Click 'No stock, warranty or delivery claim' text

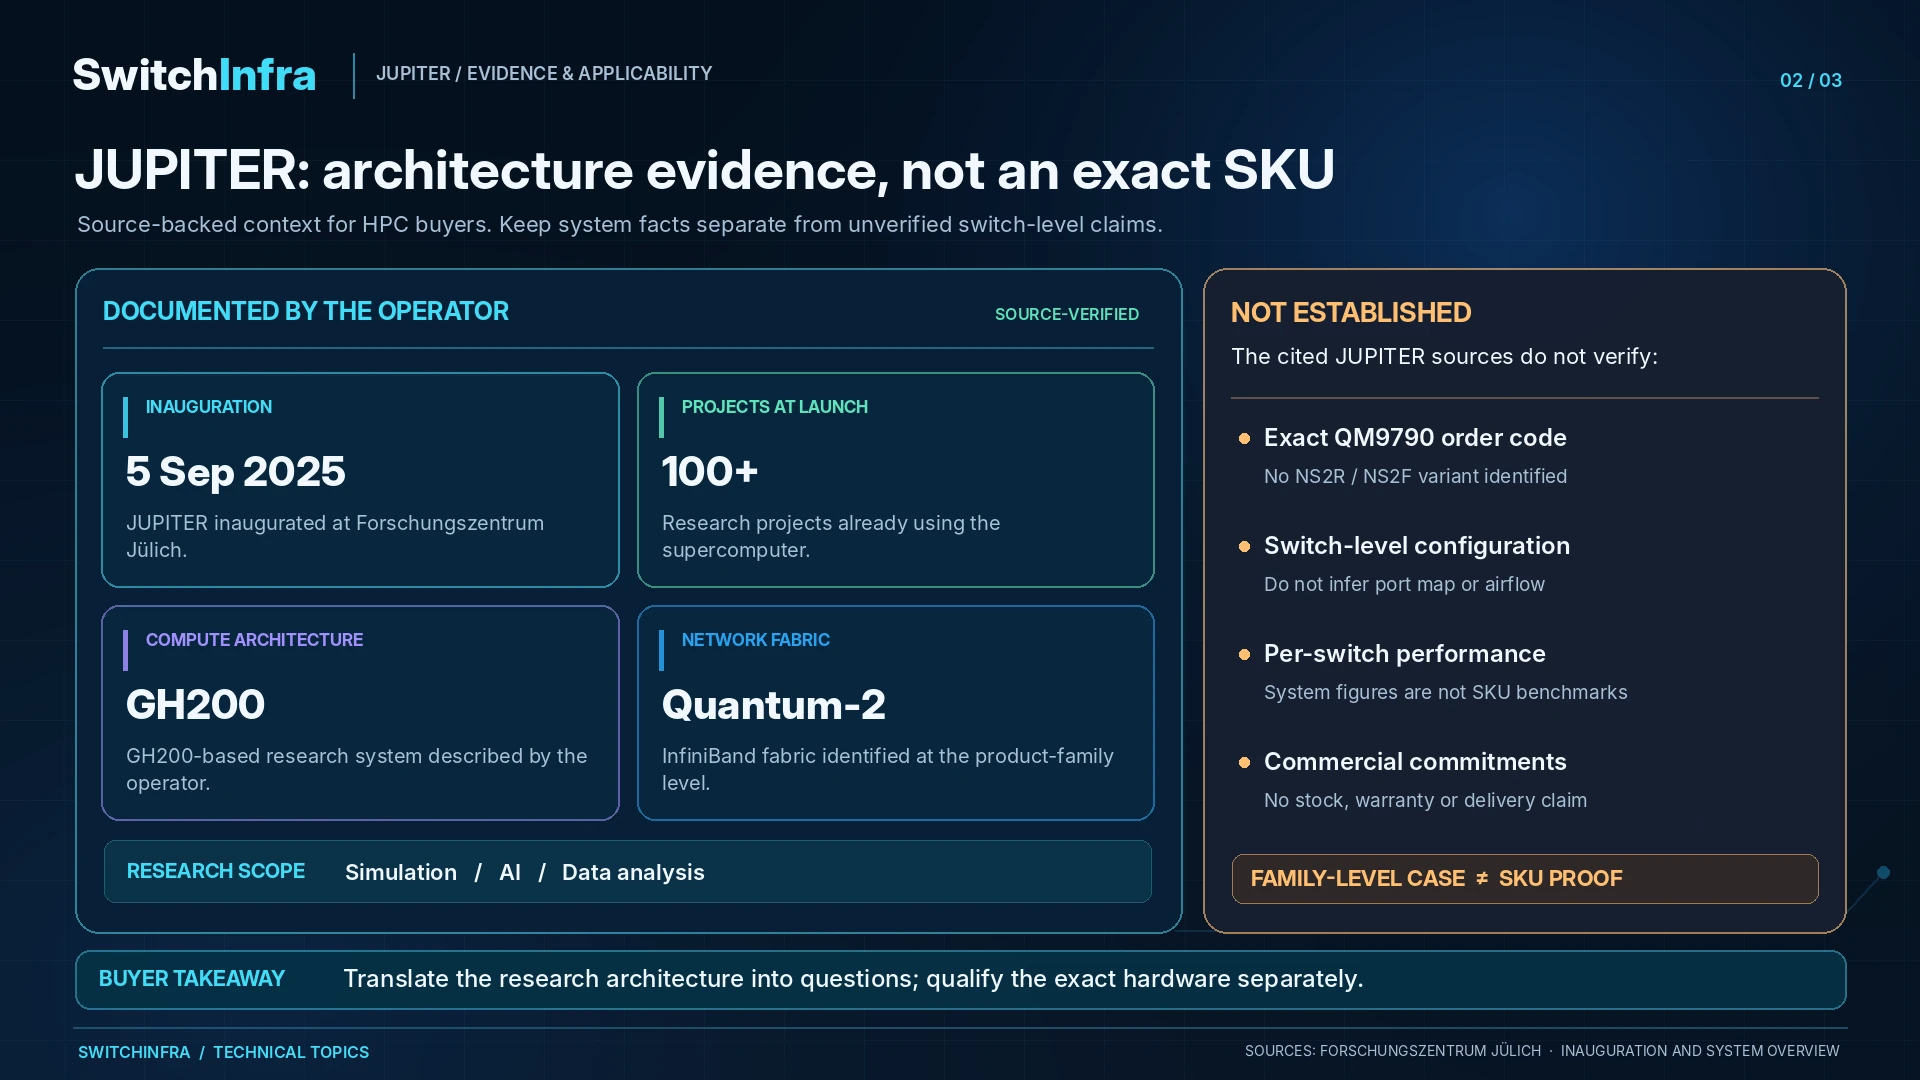[x=1425, y=800]
